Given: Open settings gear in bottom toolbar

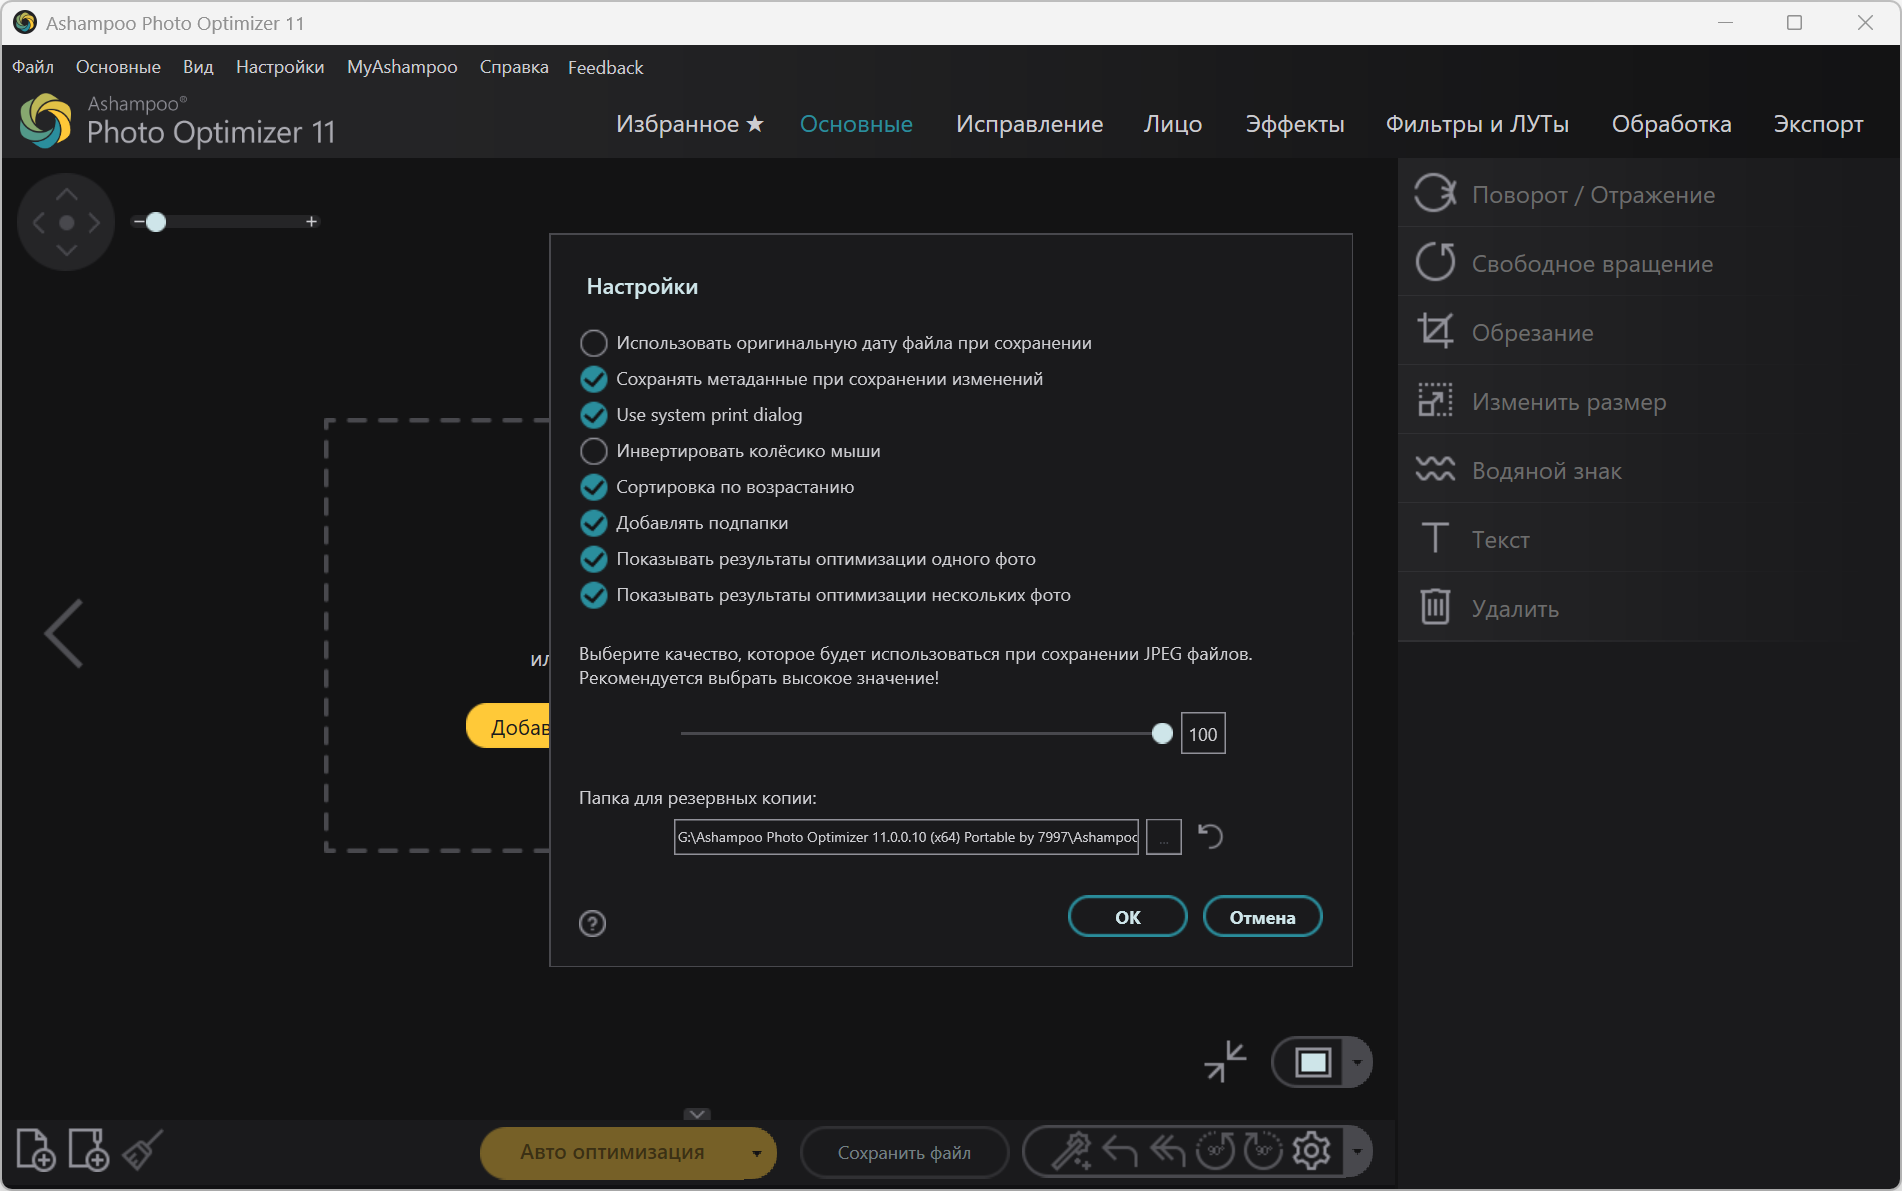Looking at the screenshot, I should pyautogui.click(x=1311, y=1151).
